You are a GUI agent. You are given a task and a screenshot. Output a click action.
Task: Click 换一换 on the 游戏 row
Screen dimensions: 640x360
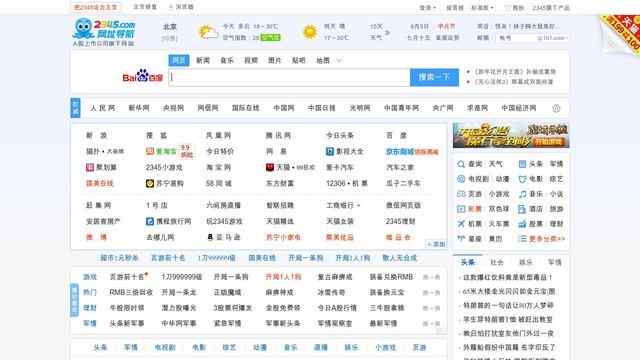point(431,277)
